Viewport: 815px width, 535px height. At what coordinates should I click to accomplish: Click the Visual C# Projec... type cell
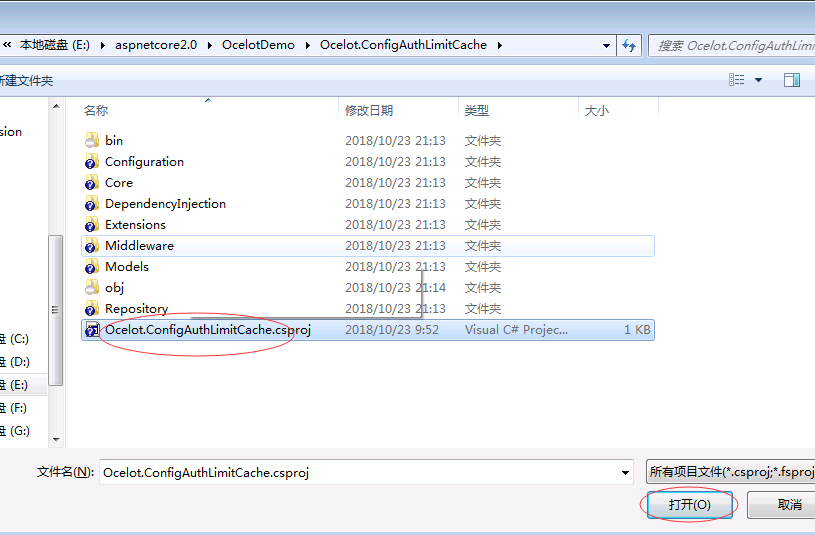[x=516, y=330]
